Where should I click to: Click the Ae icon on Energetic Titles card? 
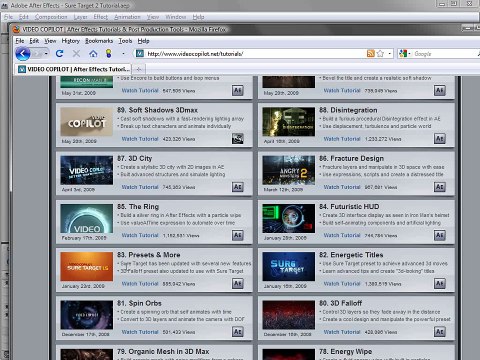coord(440,283)
